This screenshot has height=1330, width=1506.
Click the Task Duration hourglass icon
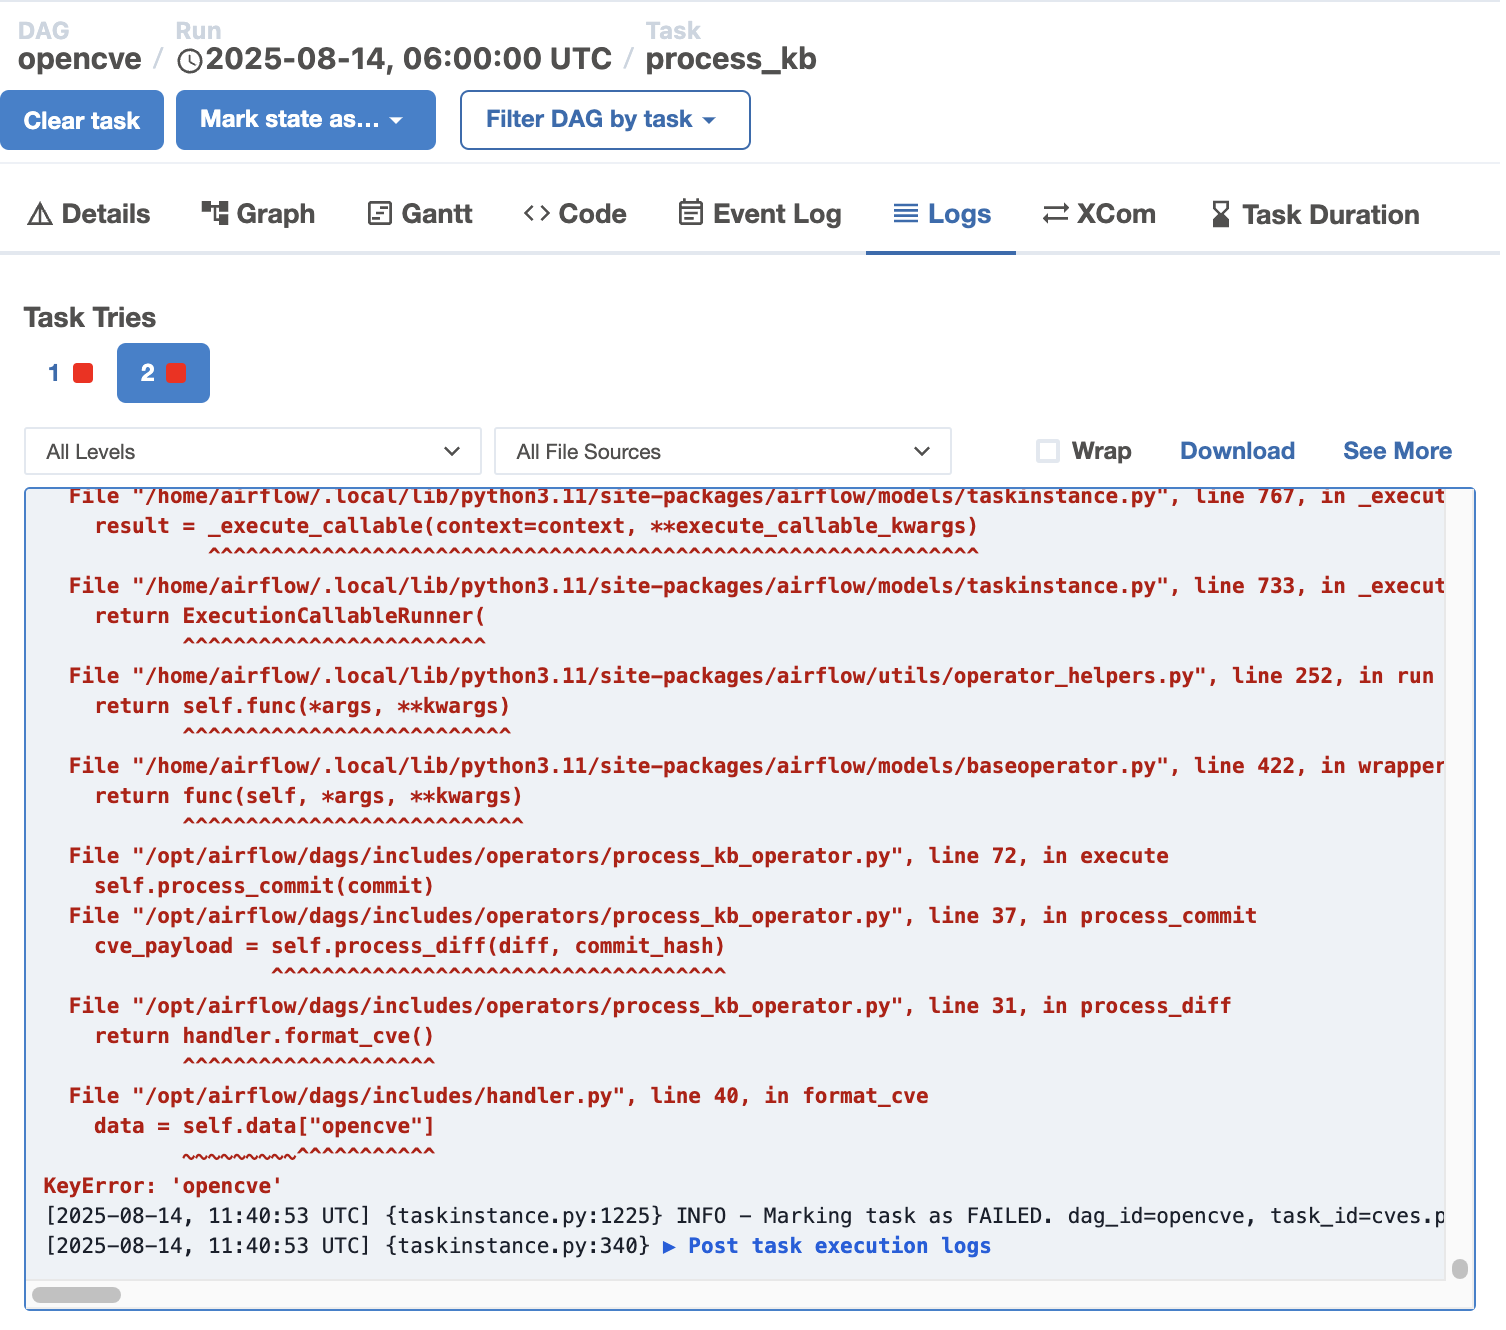1221,213
